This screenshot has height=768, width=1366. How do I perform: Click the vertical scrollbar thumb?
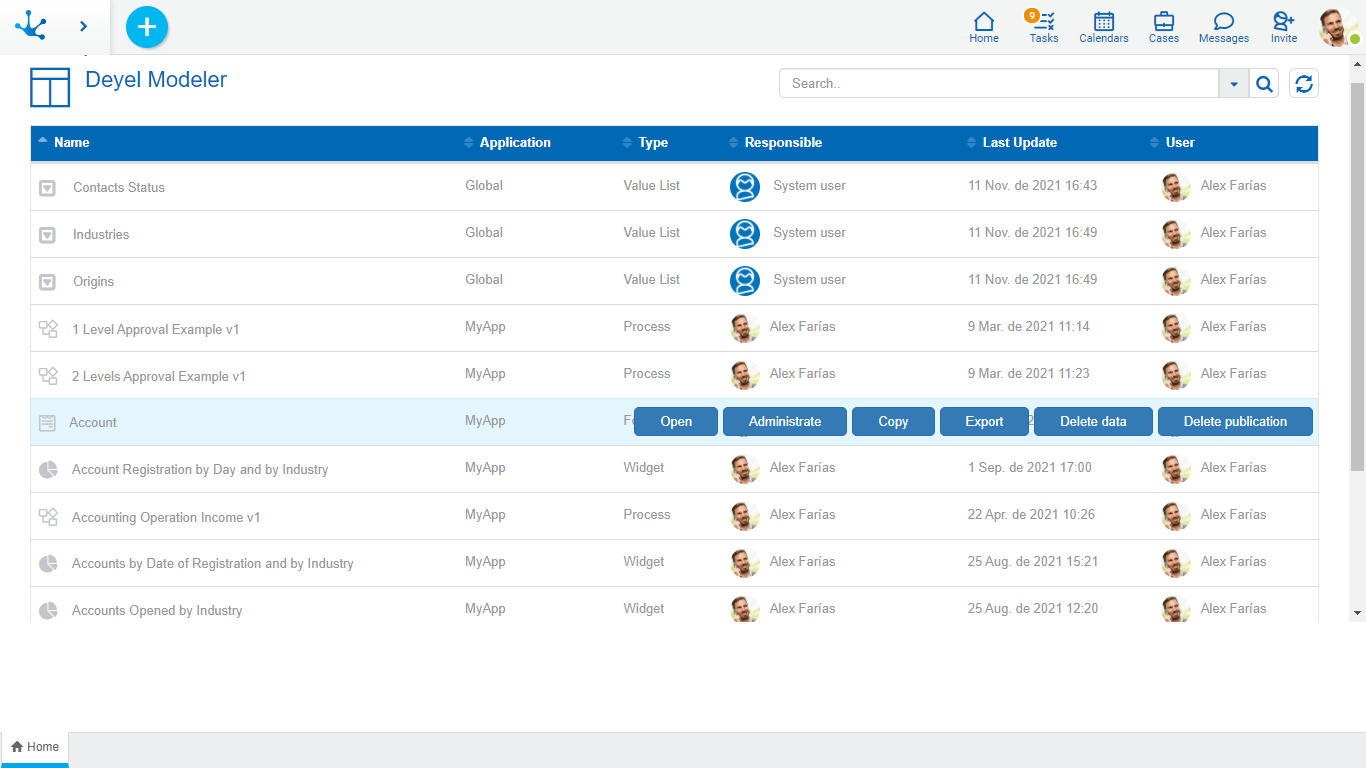(x=1357, y=275)
